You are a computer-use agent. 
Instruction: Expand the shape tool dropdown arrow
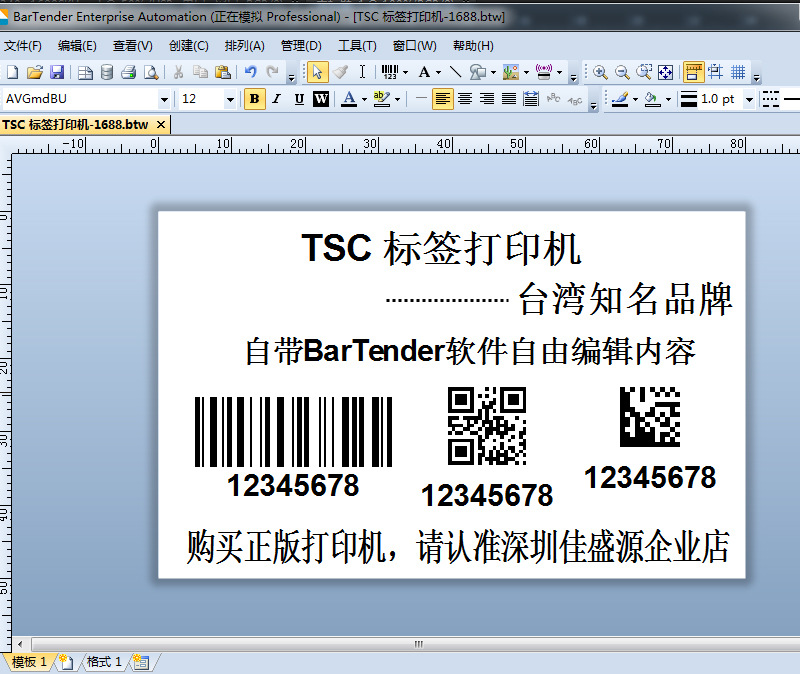[493, 72]
